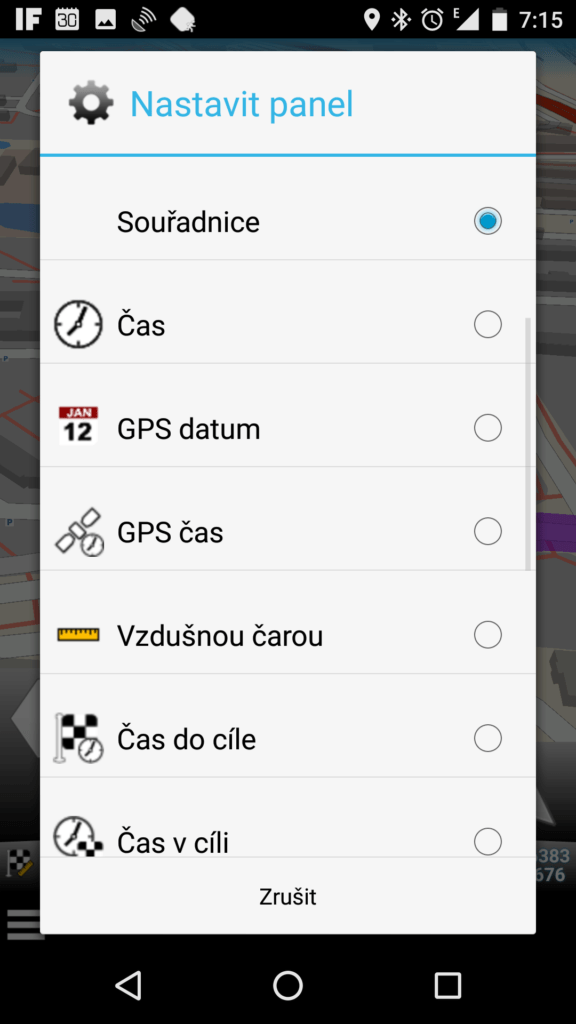This screenshot has width=576, height=1024.
Task: Select the Čas radio button
Action: click(488, 324)
